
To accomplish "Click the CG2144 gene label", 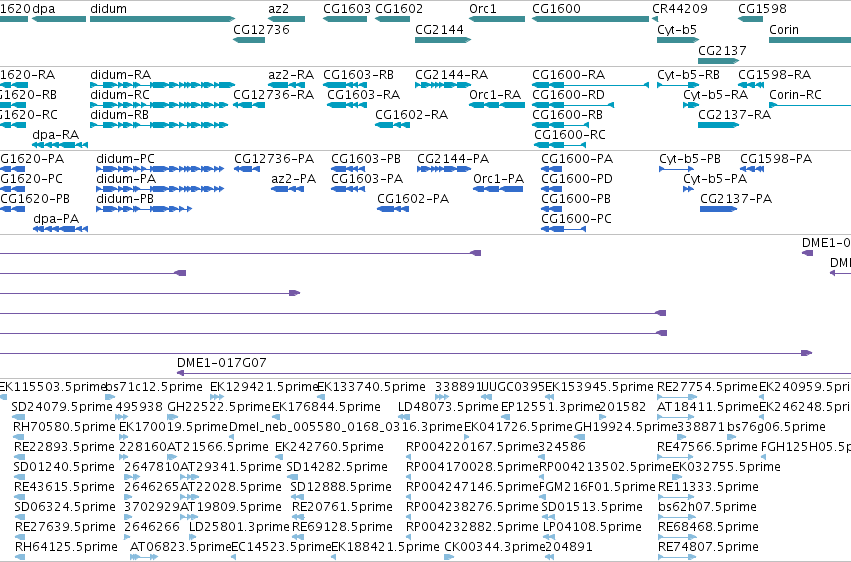I will click(439, 30).
